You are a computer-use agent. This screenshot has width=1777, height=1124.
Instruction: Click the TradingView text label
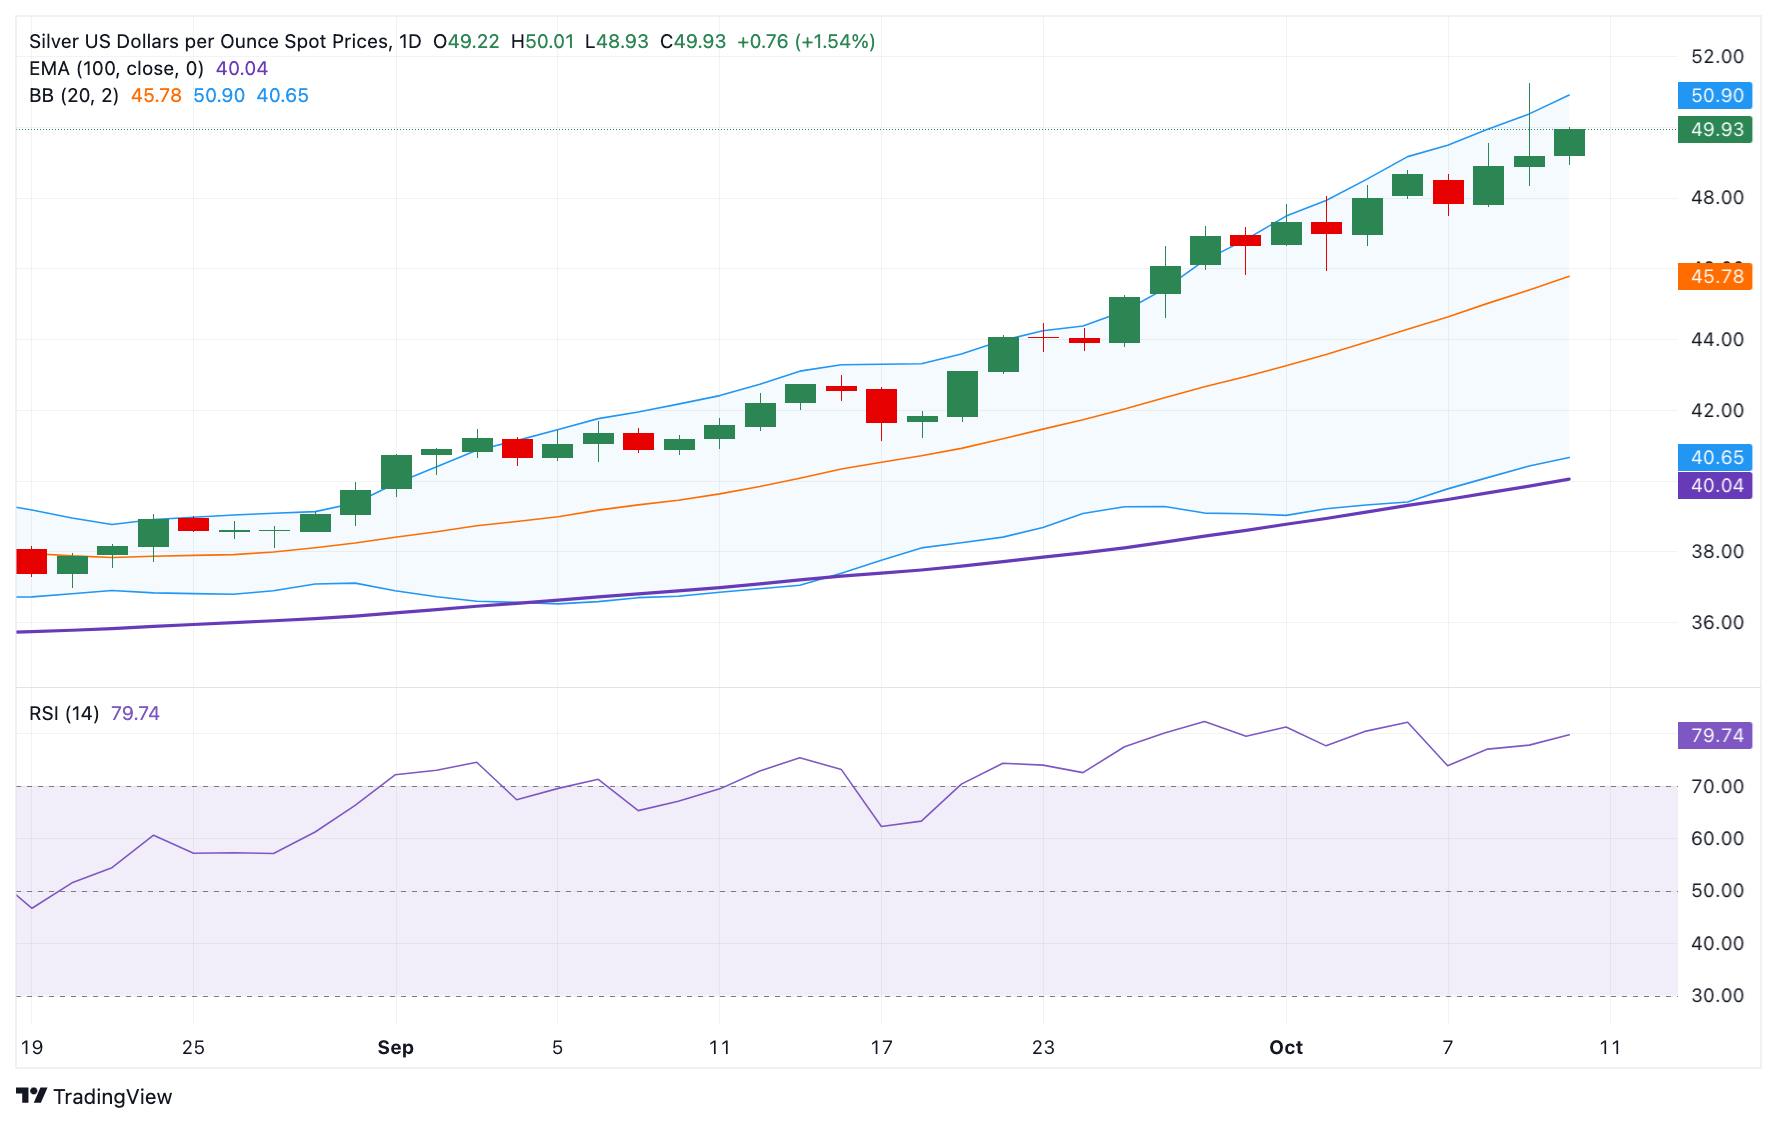coord(112,1097)
